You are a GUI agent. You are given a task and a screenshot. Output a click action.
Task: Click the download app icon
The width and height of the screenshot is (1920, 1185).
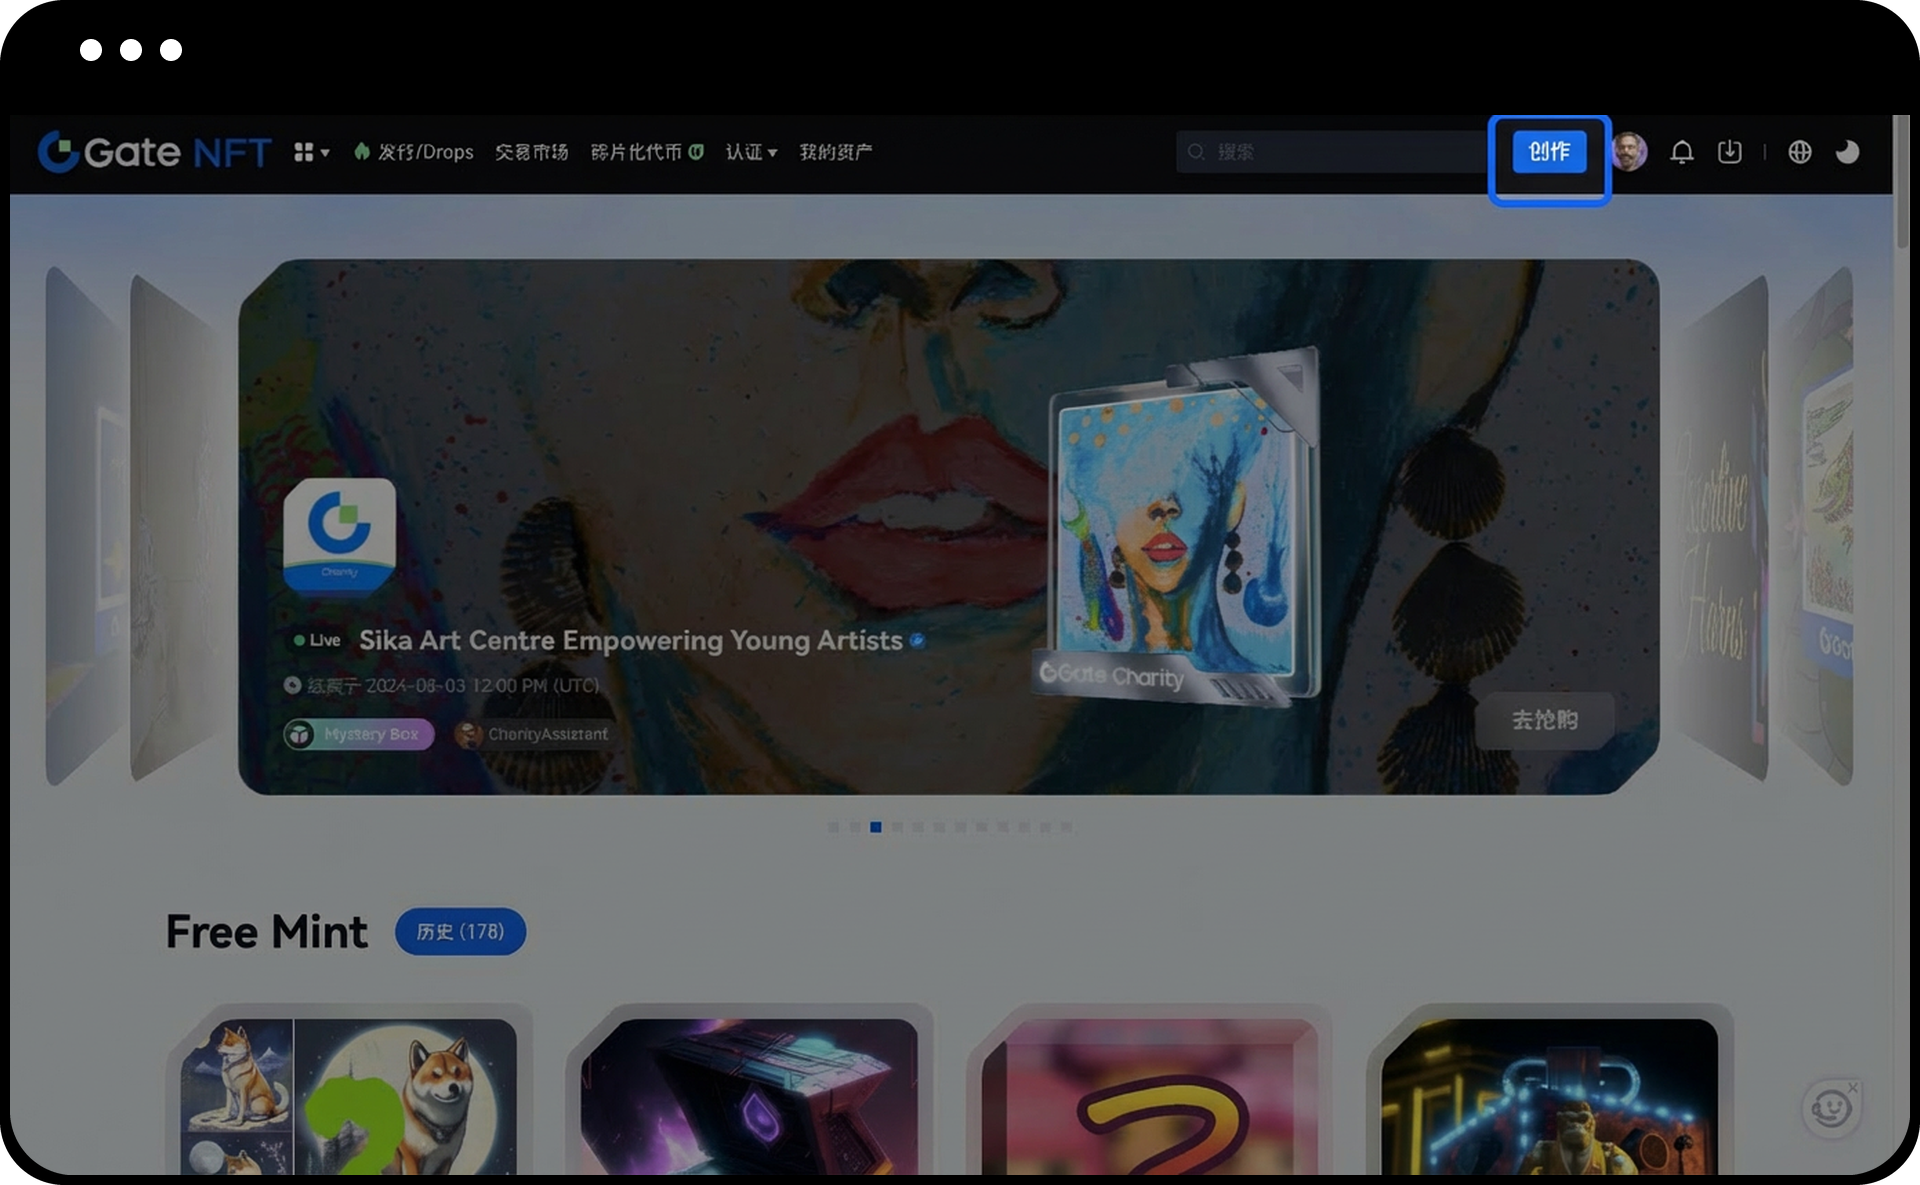coord(1729,152)
